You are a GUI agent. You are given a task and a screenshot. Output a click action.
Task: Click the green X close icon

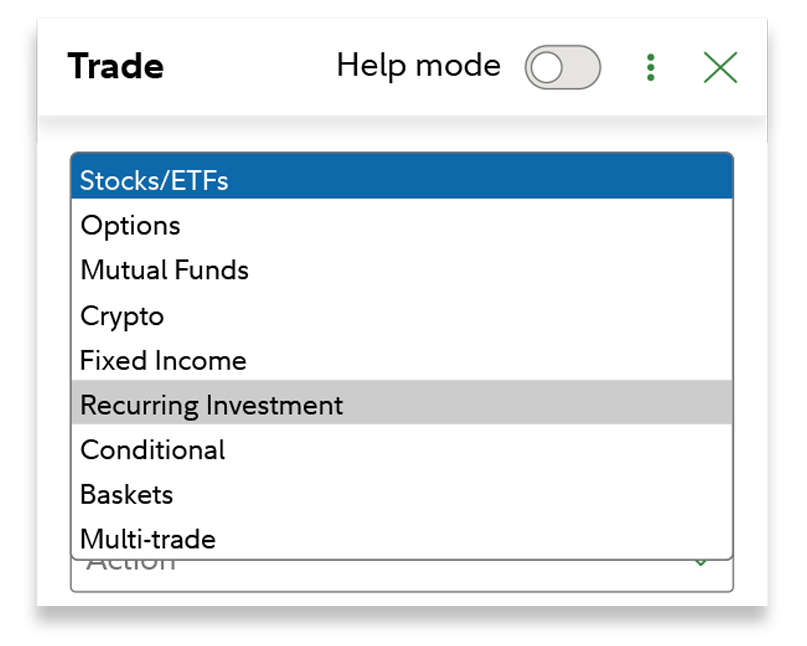(719, 66)
